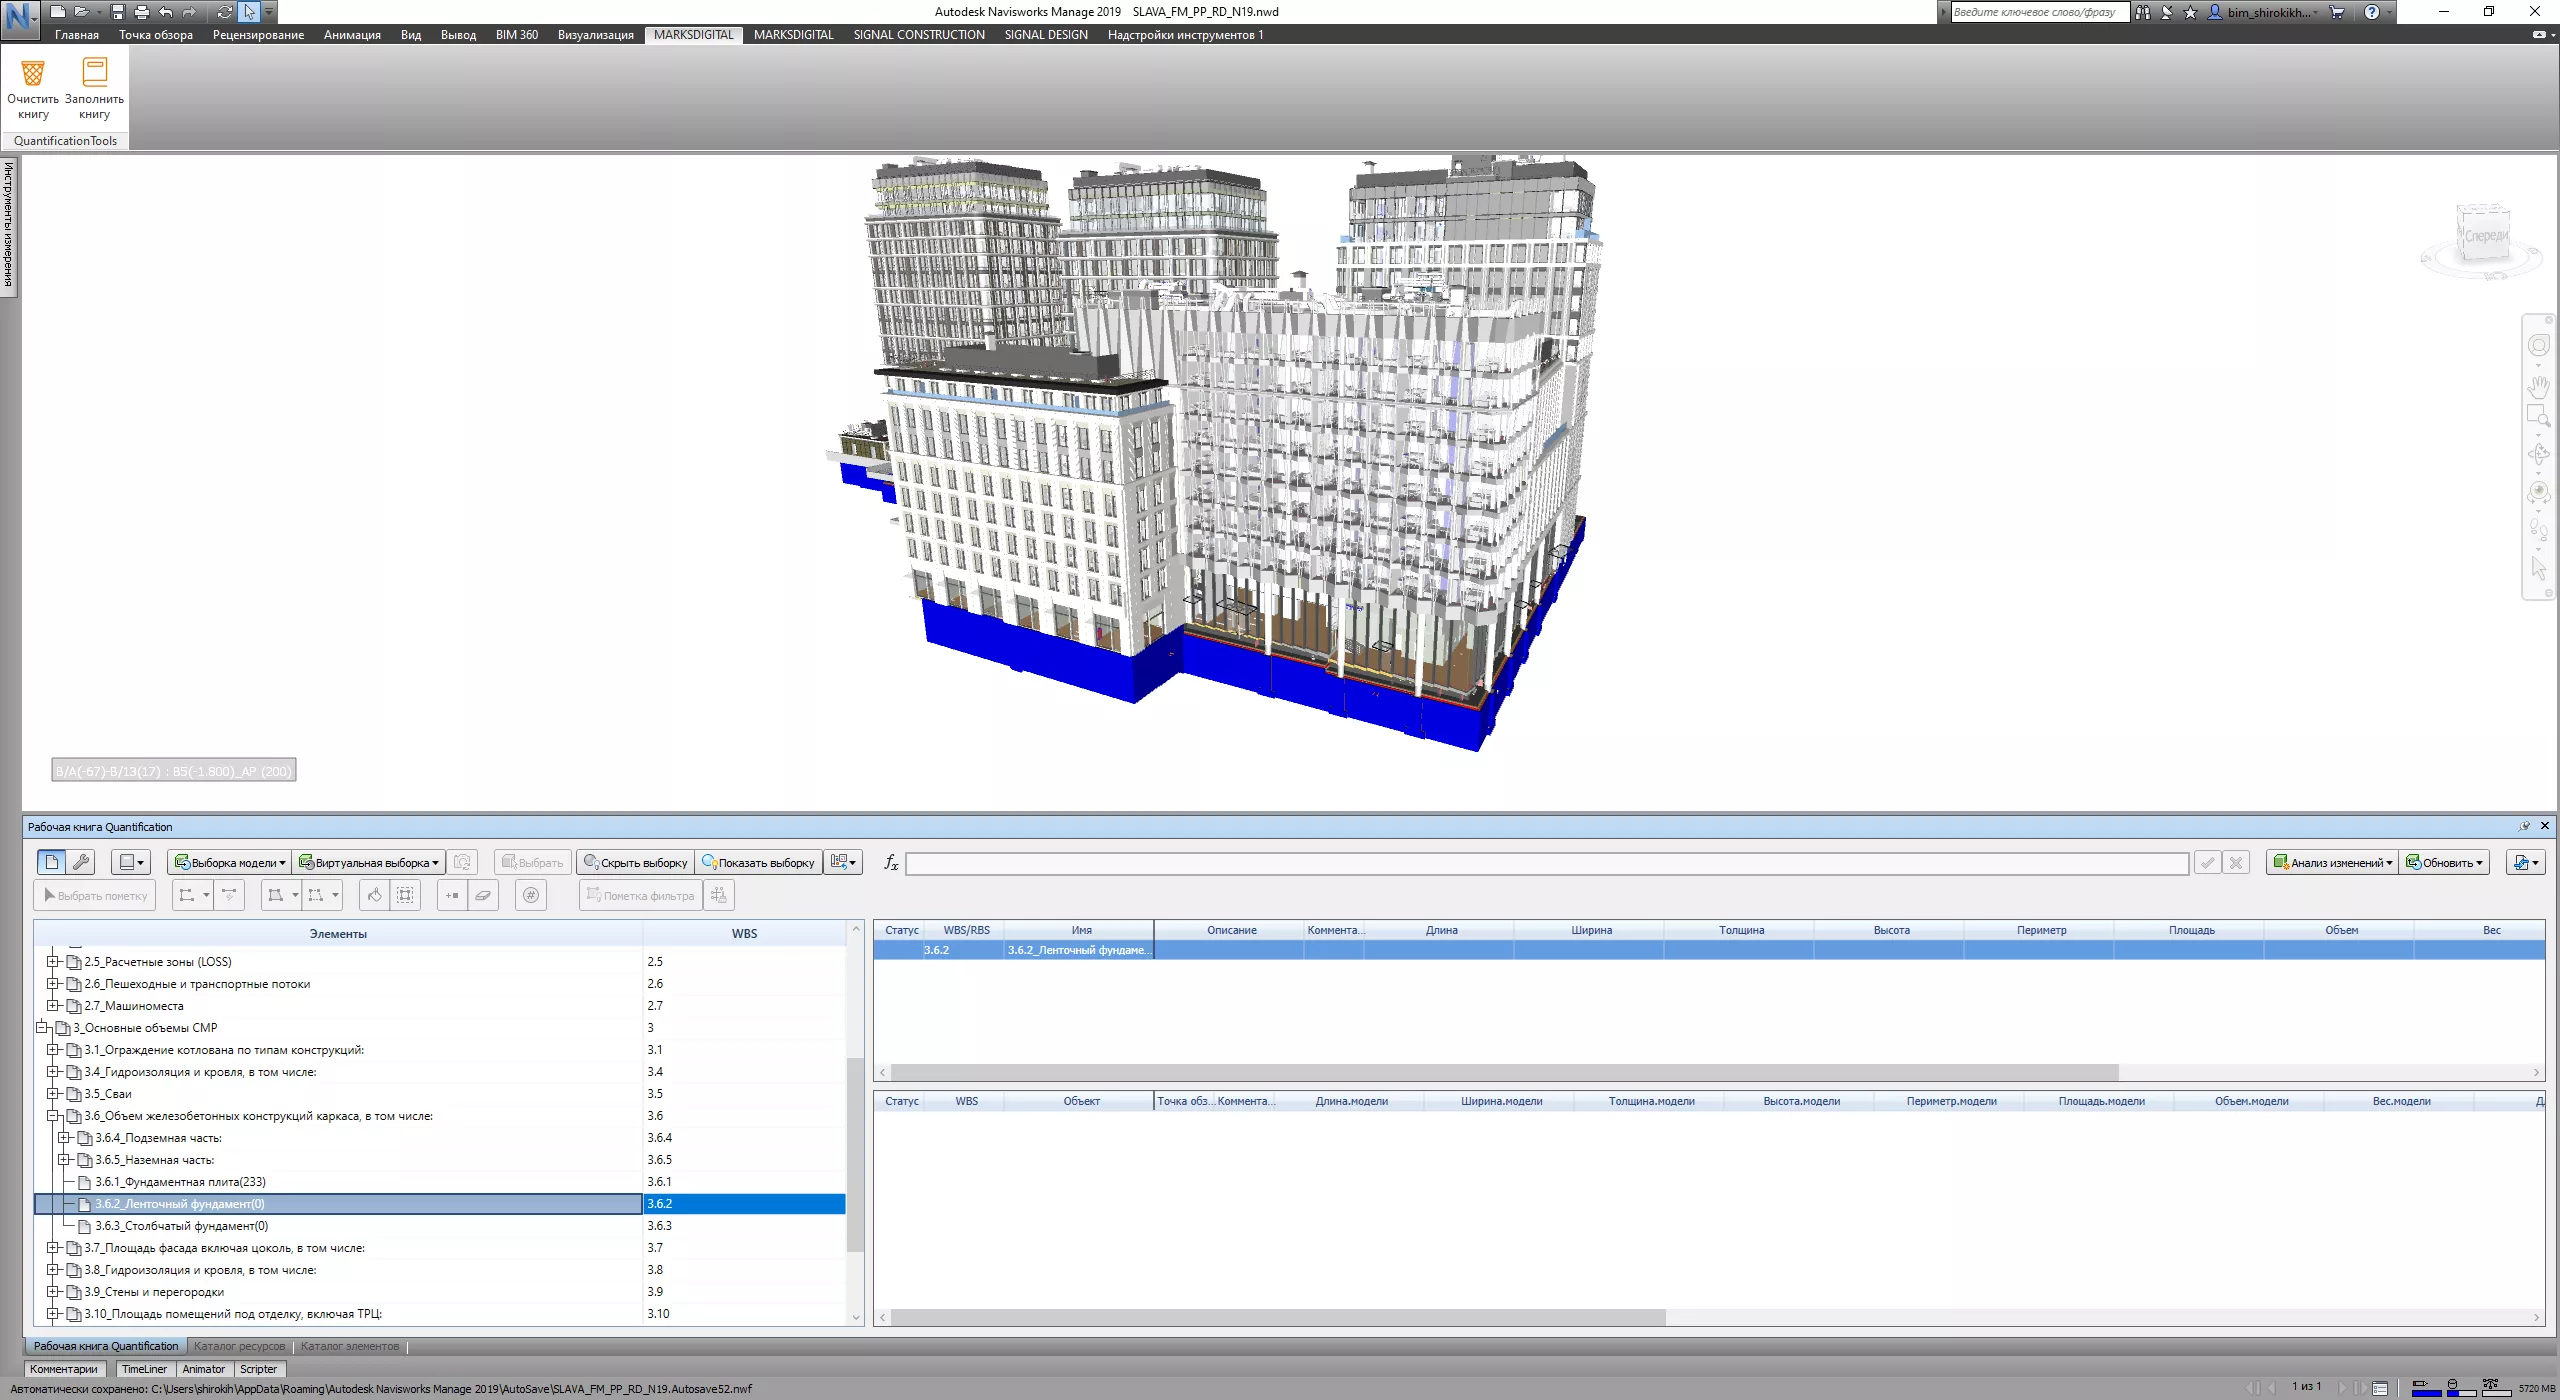Click the Очистить книгу icon
The height and width of the screenshot is (1400, 2560).
[33, 74]
